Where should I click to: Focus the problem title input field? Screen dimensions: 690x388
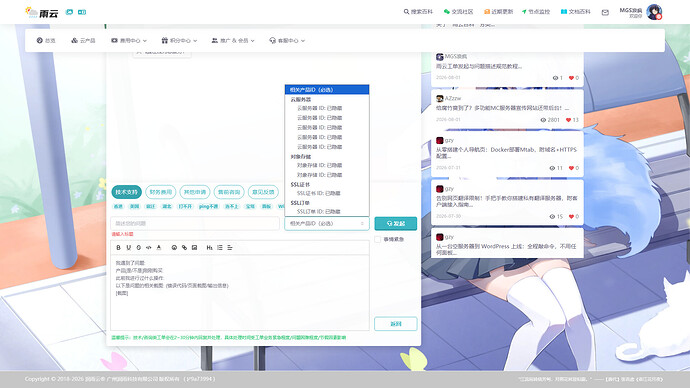coord(195,223)
